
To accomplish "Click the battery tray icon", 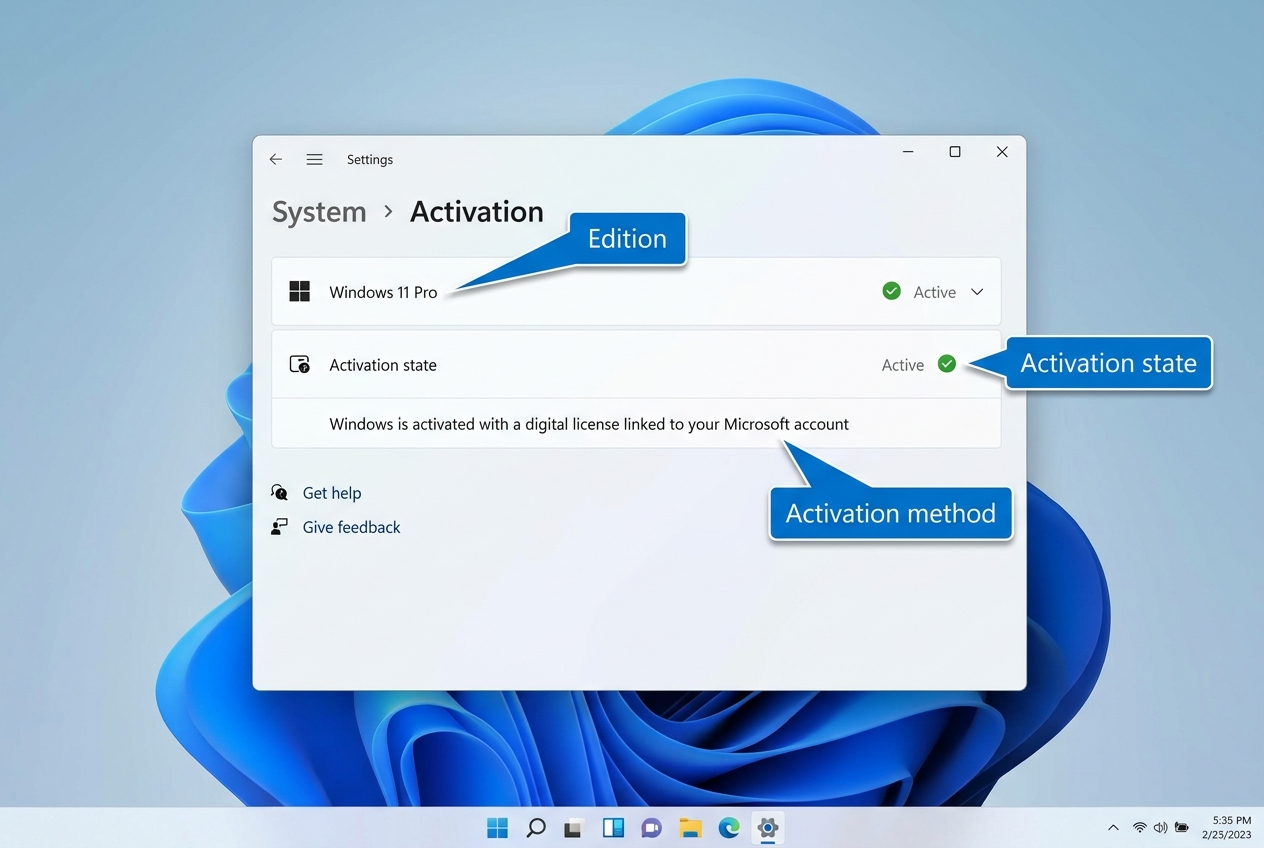I will point(1182,828).
